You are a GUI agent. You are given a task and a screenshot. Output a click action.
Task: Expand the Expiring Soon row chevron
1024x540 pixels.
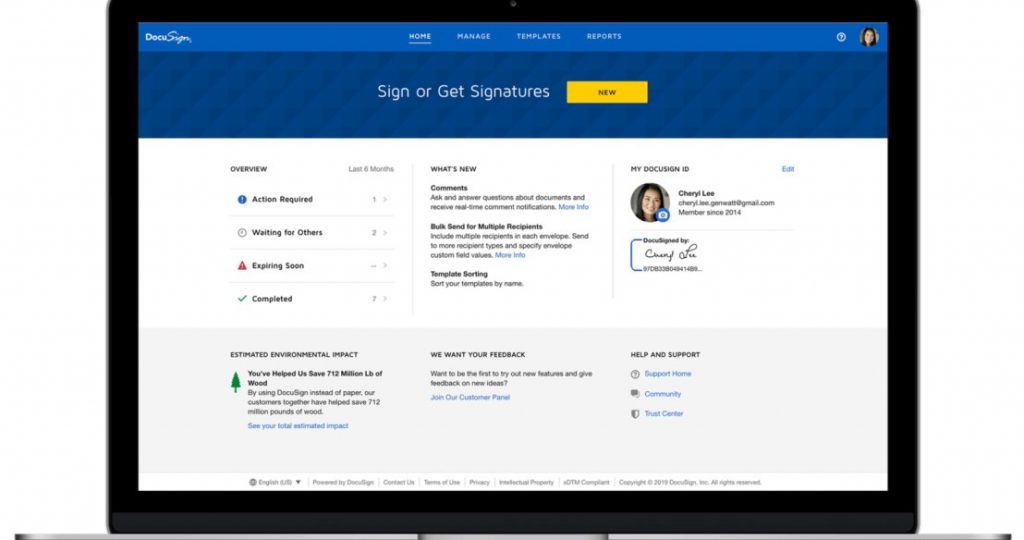(x=385, y=266)
